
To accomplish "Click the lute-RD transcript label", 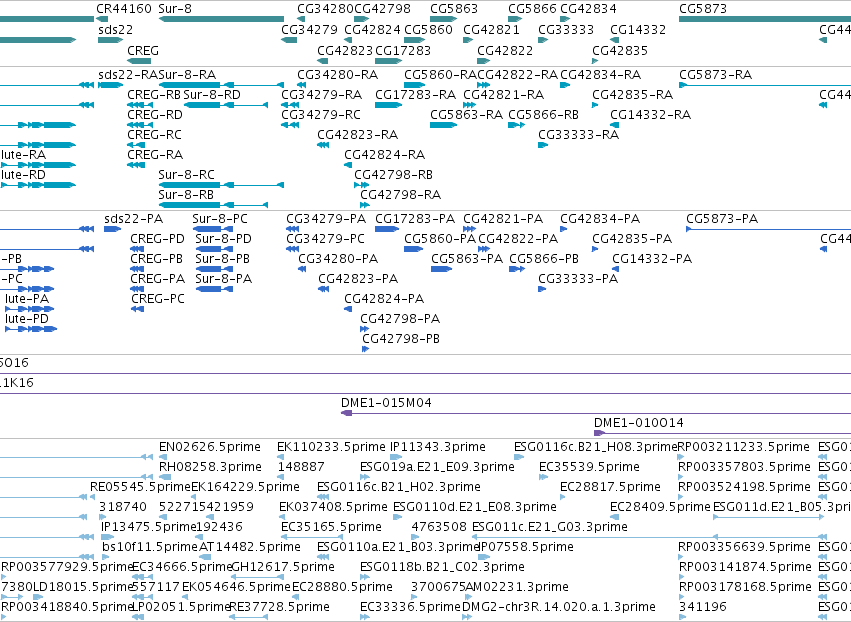I will (23, 175).
